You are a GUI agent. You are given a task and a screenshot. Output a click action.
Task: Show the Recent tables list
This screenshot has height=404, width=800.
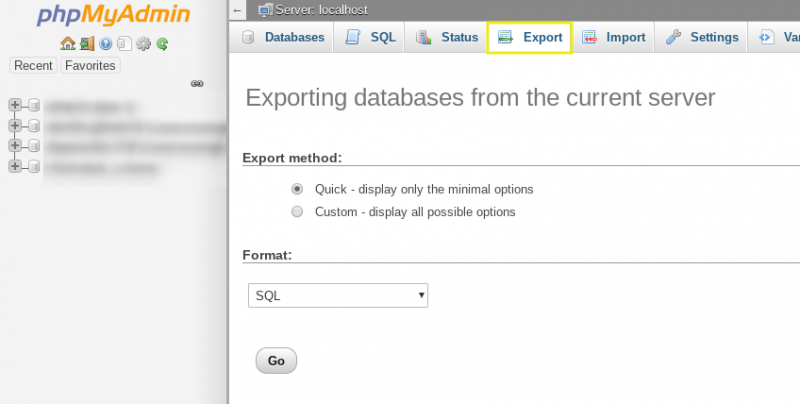pos(33,65)
